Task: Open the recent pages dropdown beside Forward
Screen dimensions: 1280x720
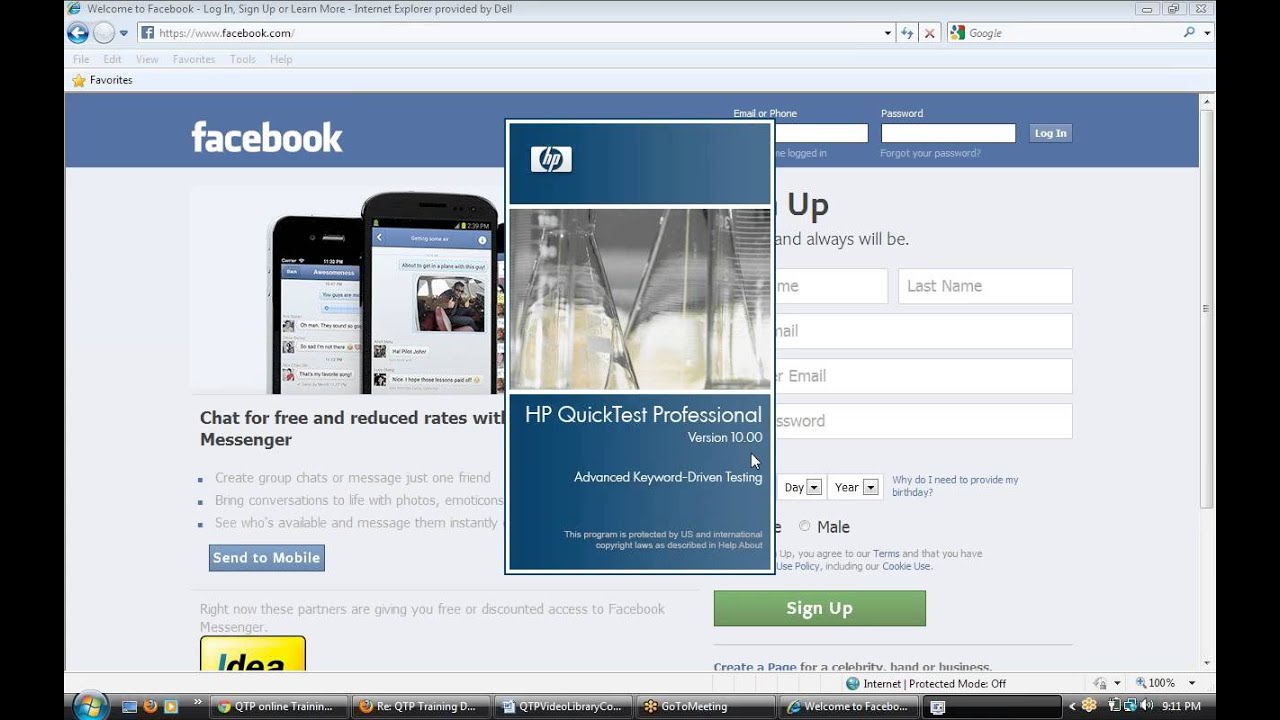Action: pos(124,33)
